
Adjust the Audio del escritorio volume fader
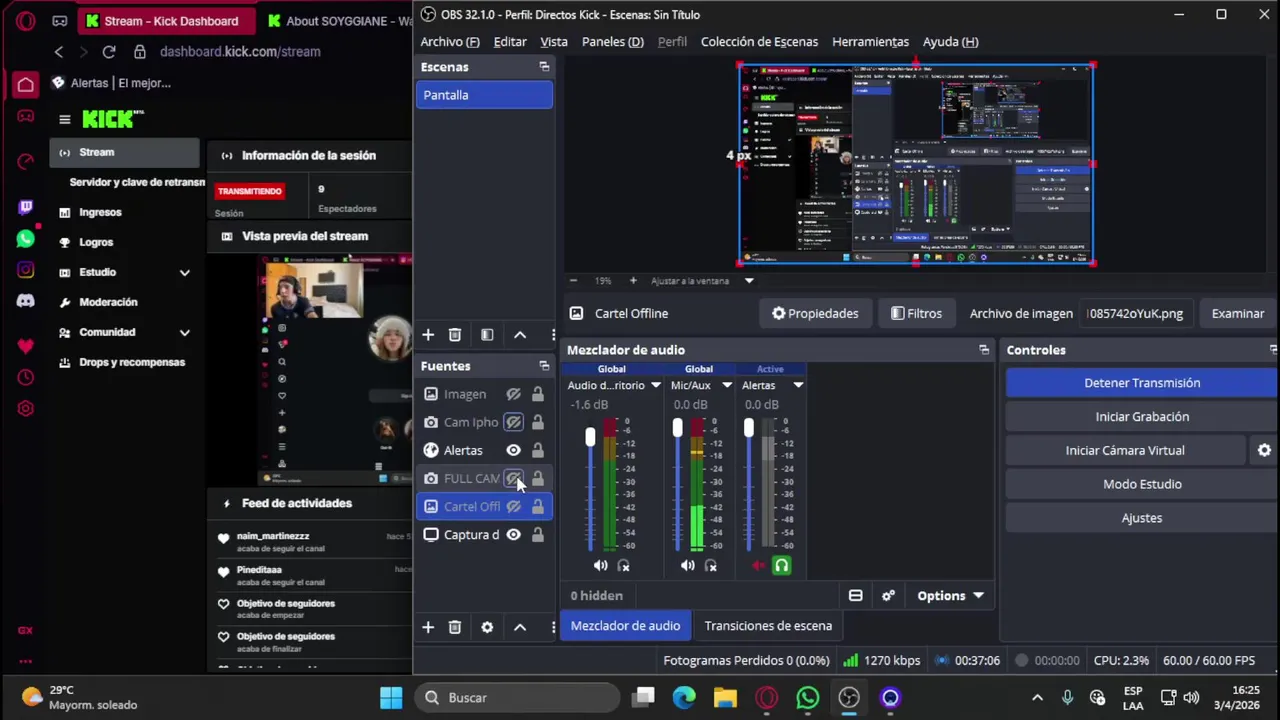point(590,438)
